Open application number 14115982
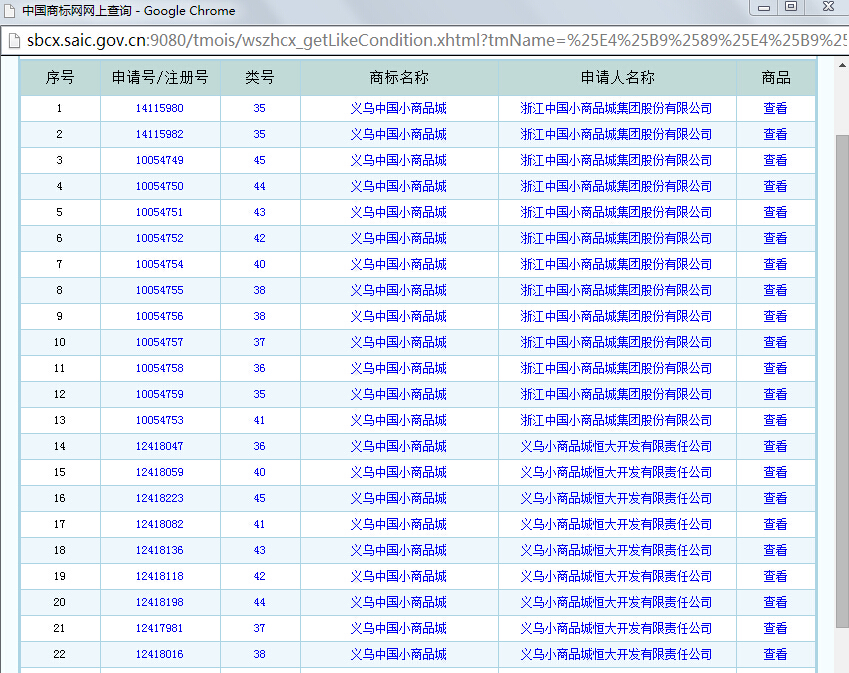849x673 pixels. point(160,134)
